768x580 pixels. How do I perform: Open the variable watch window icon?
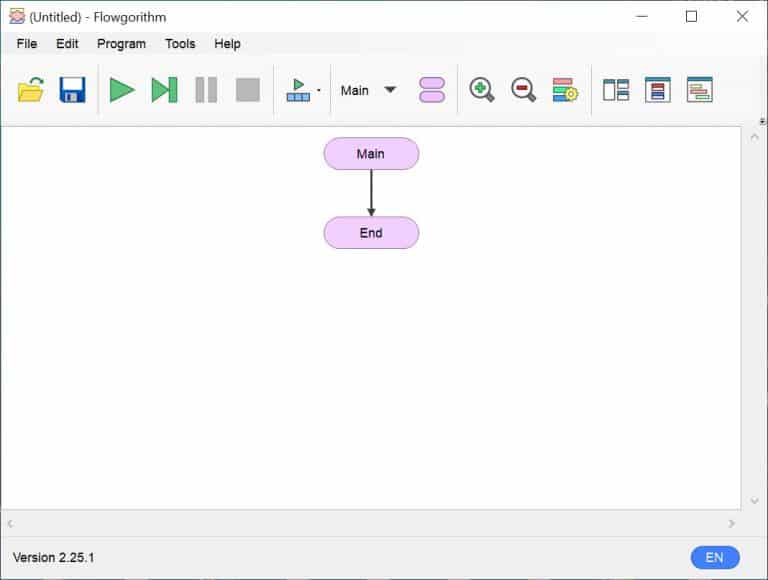tap(658, 90)
